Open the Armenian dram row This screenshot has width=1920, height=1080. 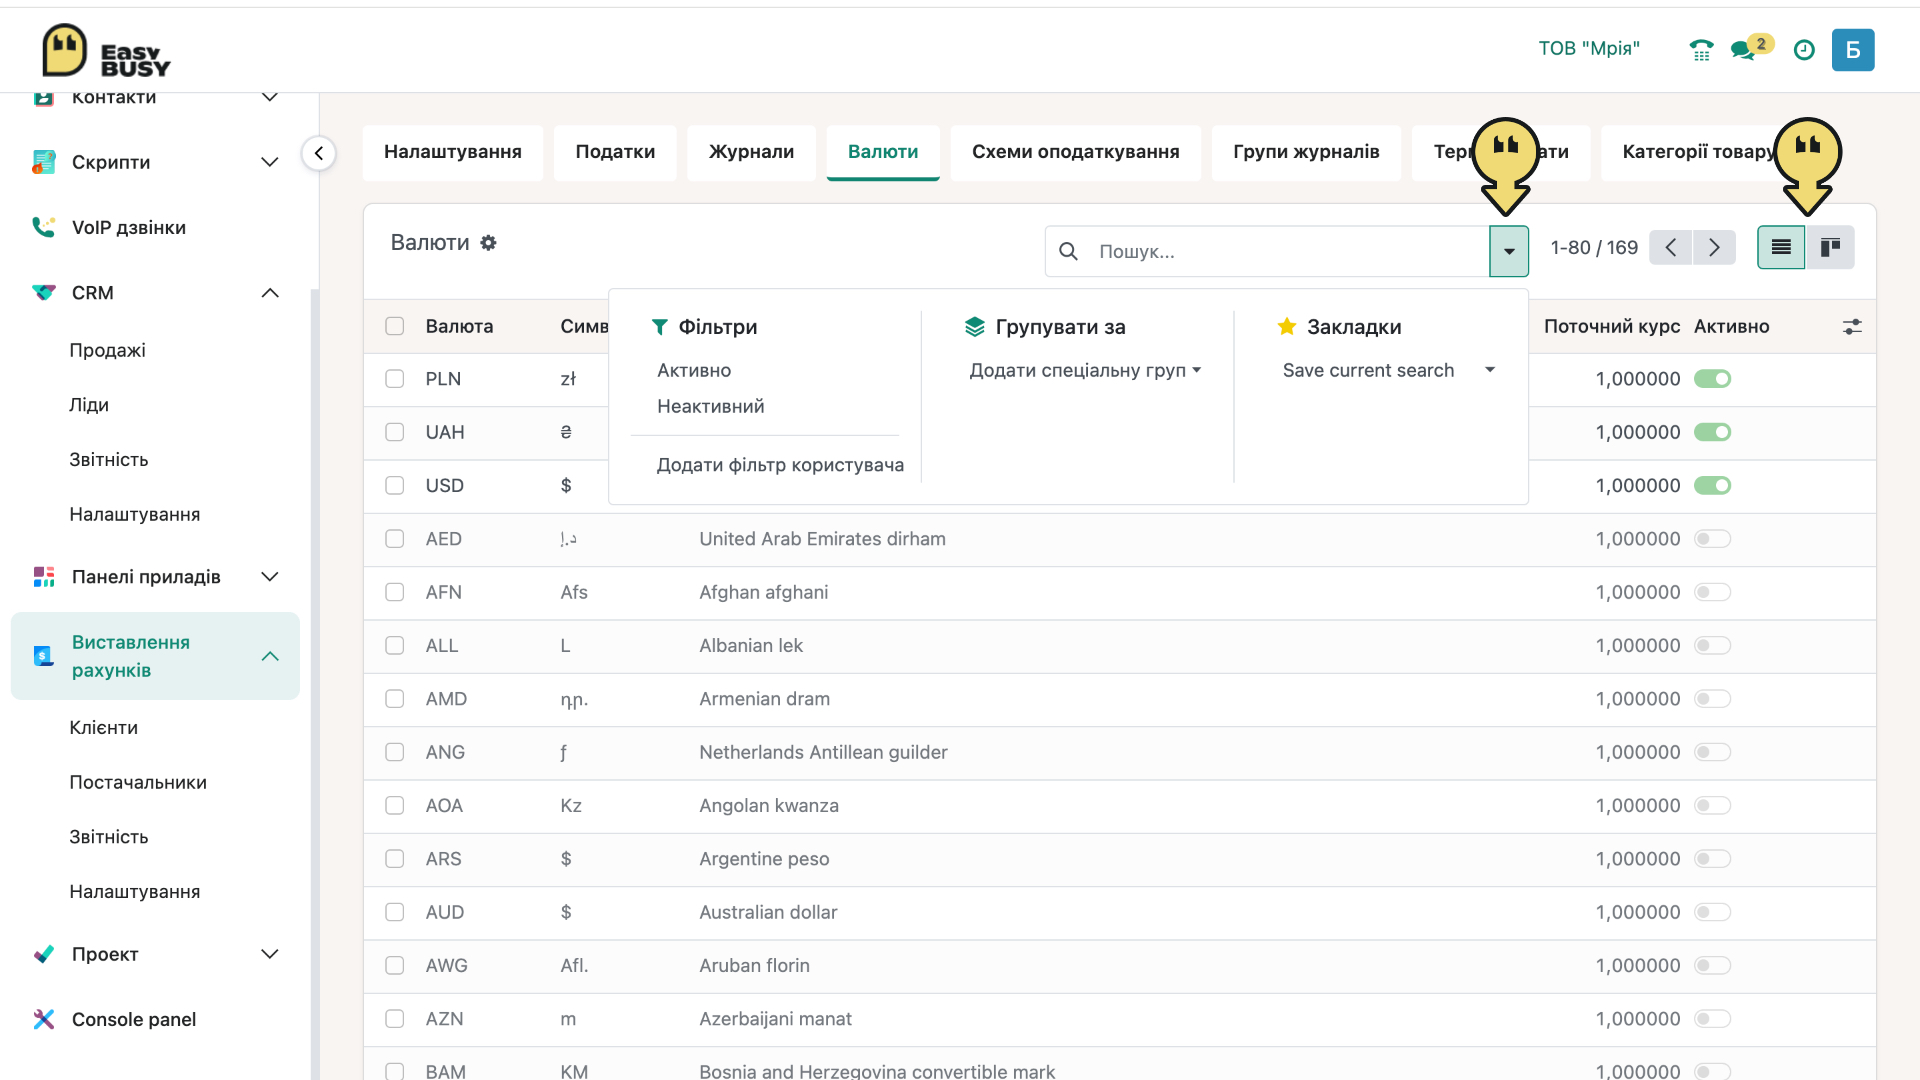click(x=1120, y=699)
